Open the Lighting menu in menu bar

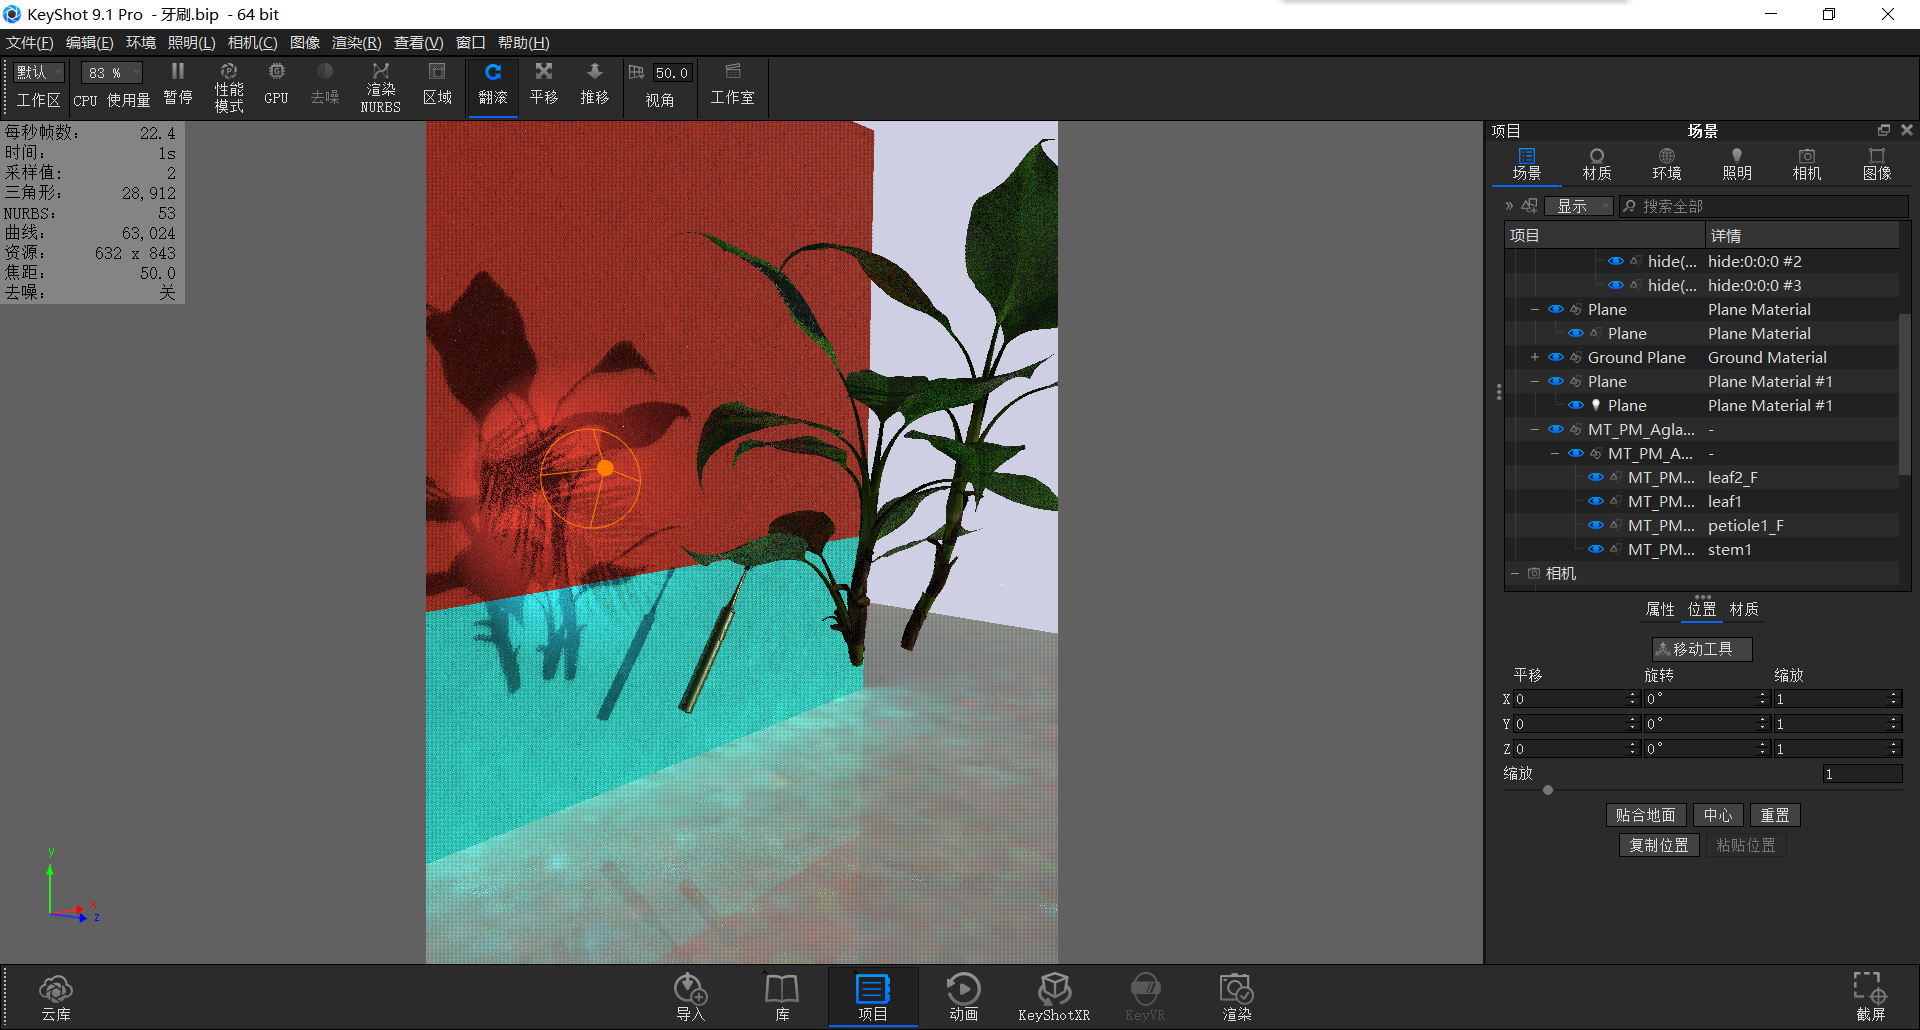click(x=191, y=43)
